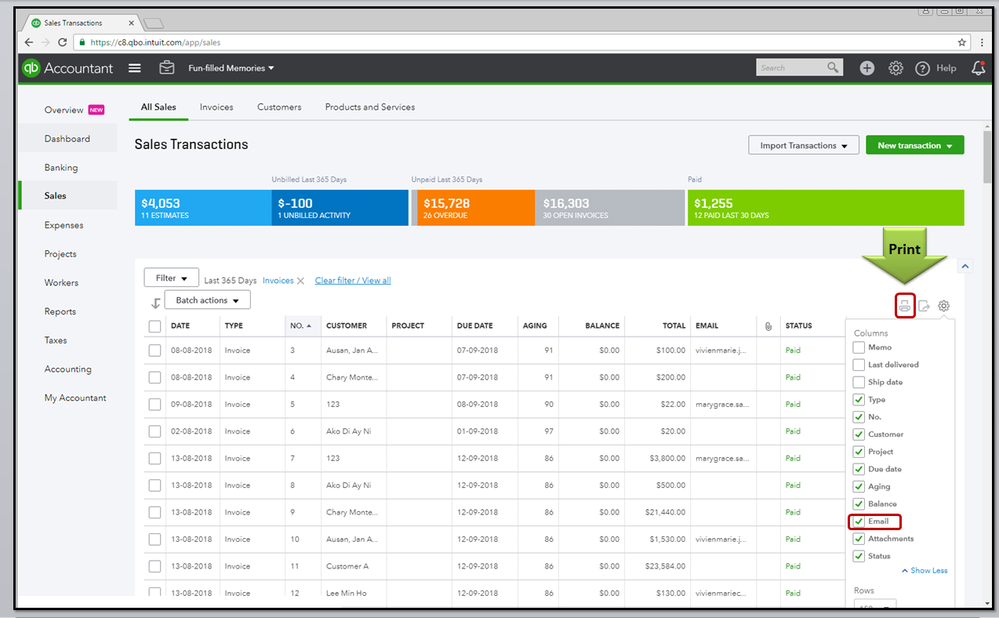Open the Batch actions dropdown
The height and width of the screenshot is (618, 999).
[x=207, y=300]
